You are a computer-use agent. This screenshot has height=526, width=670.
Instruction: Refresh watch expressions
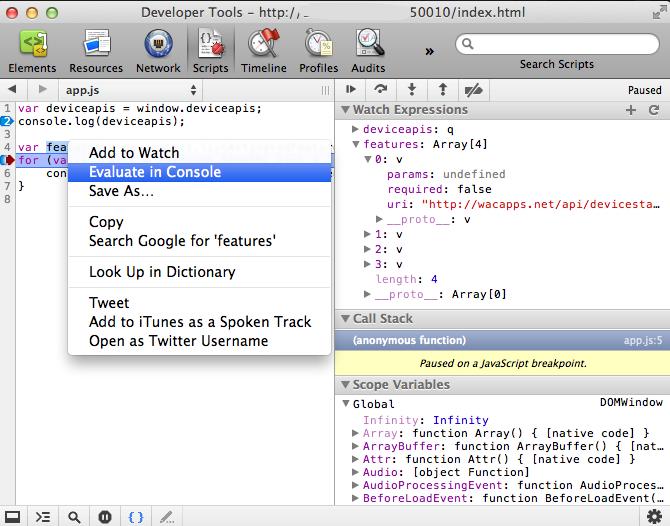tap(654, 110)
